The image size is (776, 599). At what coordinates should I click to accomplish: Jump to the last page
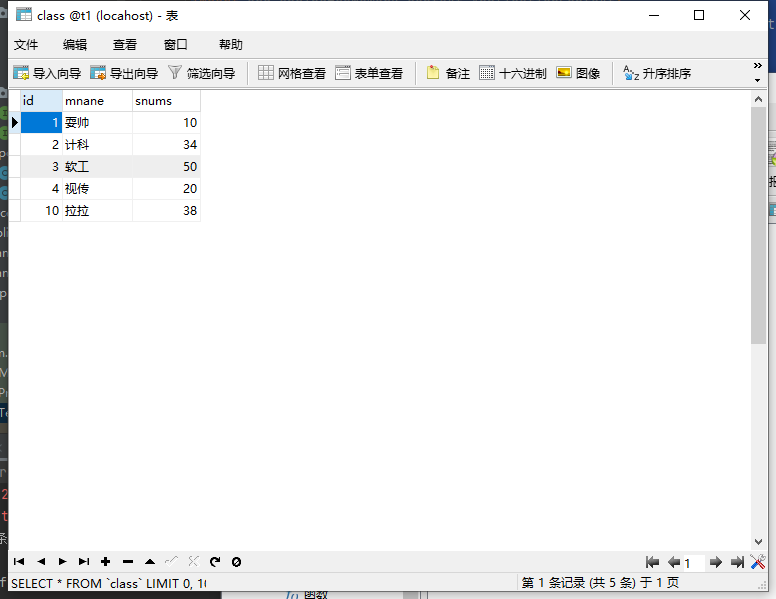[x=737, y=562]
